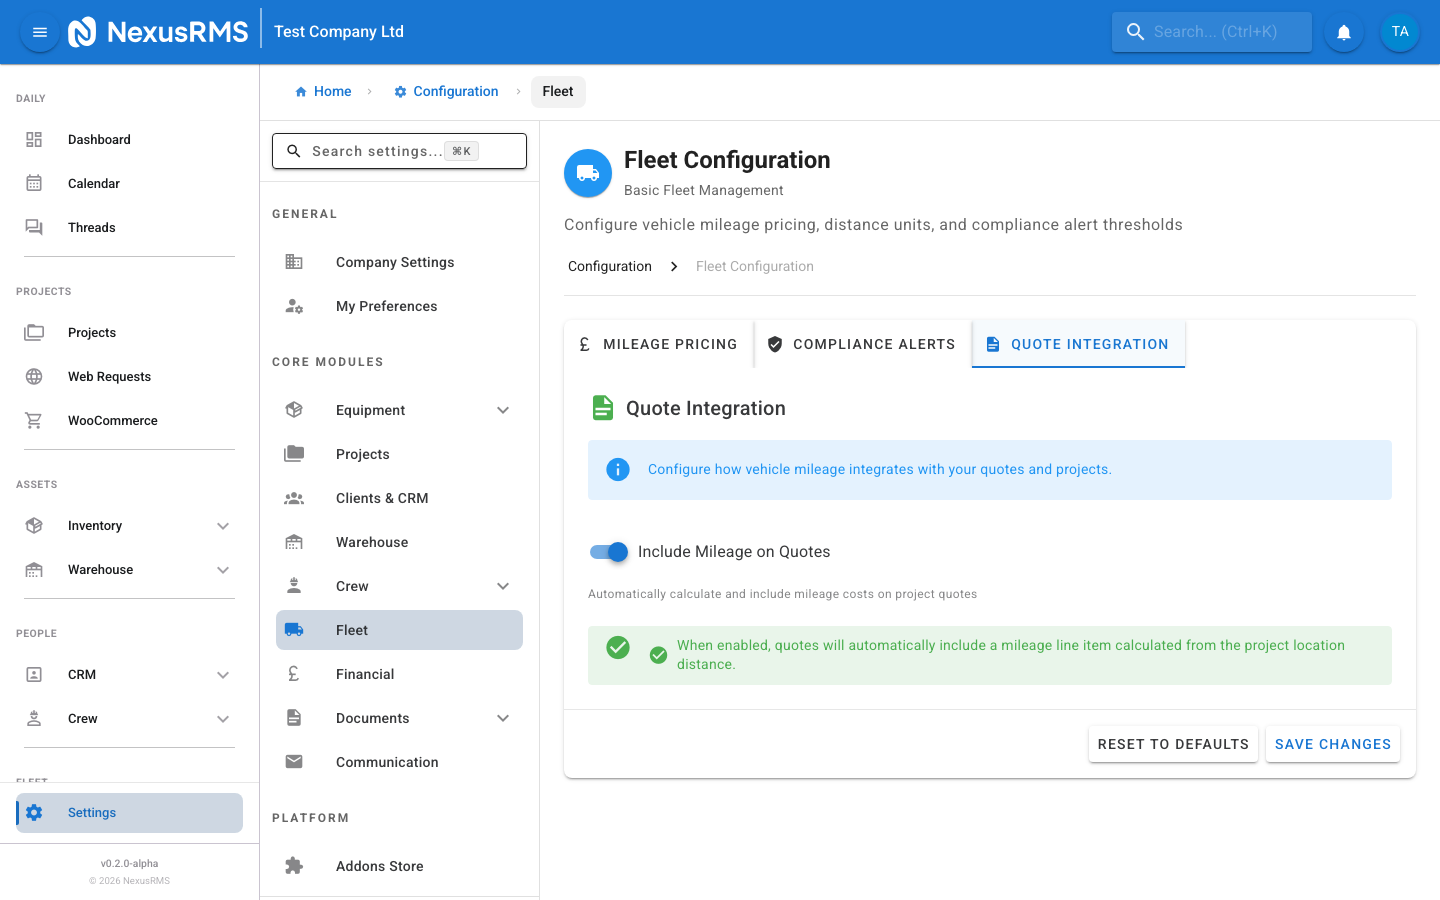Click the Threads chat icon
The width and height of the screenshot is (1440, 900).
pyautogui.click(x=34, y=228)
